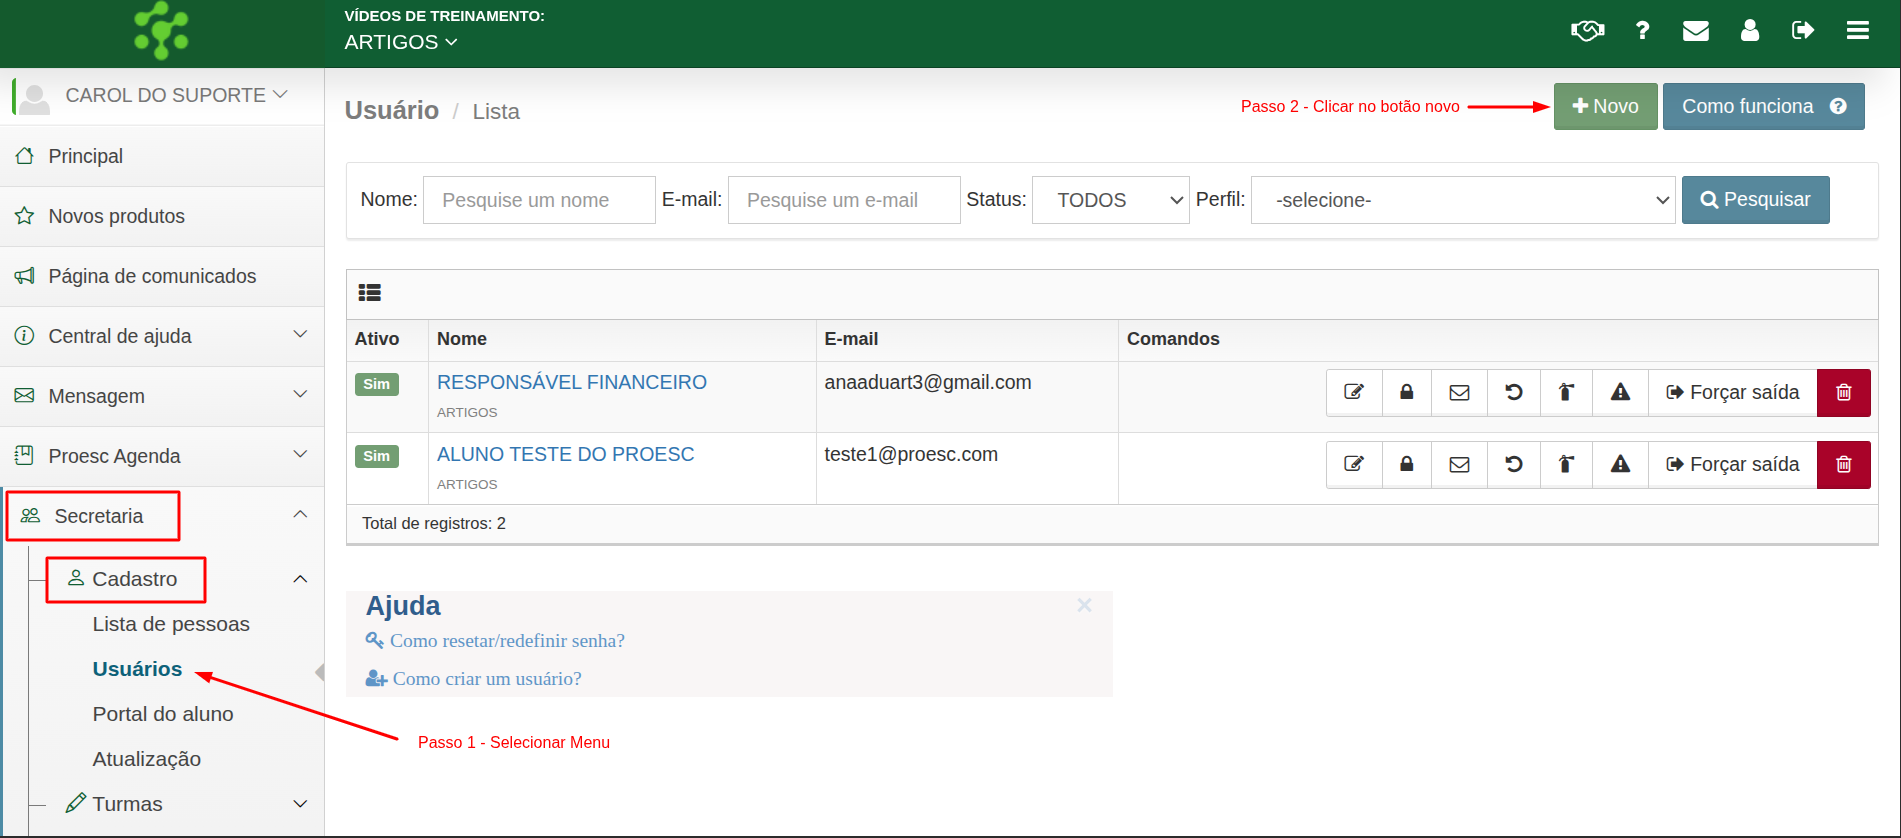Open the envelope messages icon in header
The image size is (1901, 838).
tap(1695, 31)
